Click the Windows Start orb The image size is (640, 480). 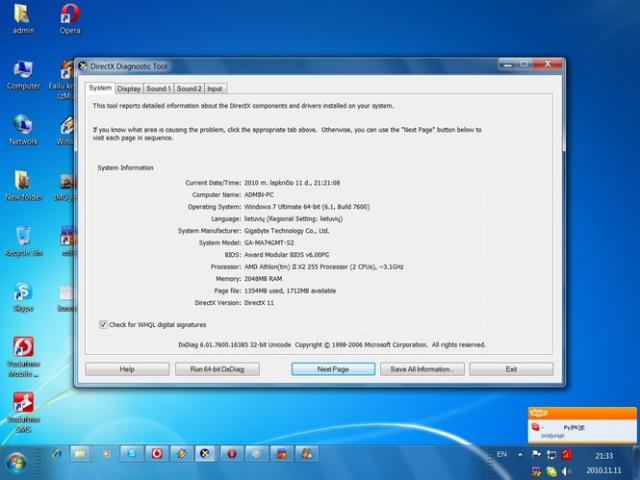click(17, 461)
